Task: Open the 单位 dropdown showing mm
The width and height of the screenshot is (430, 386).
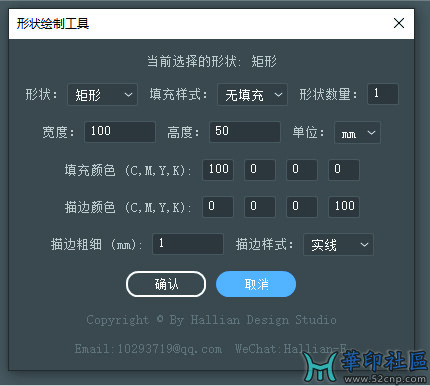Action: 357,132
